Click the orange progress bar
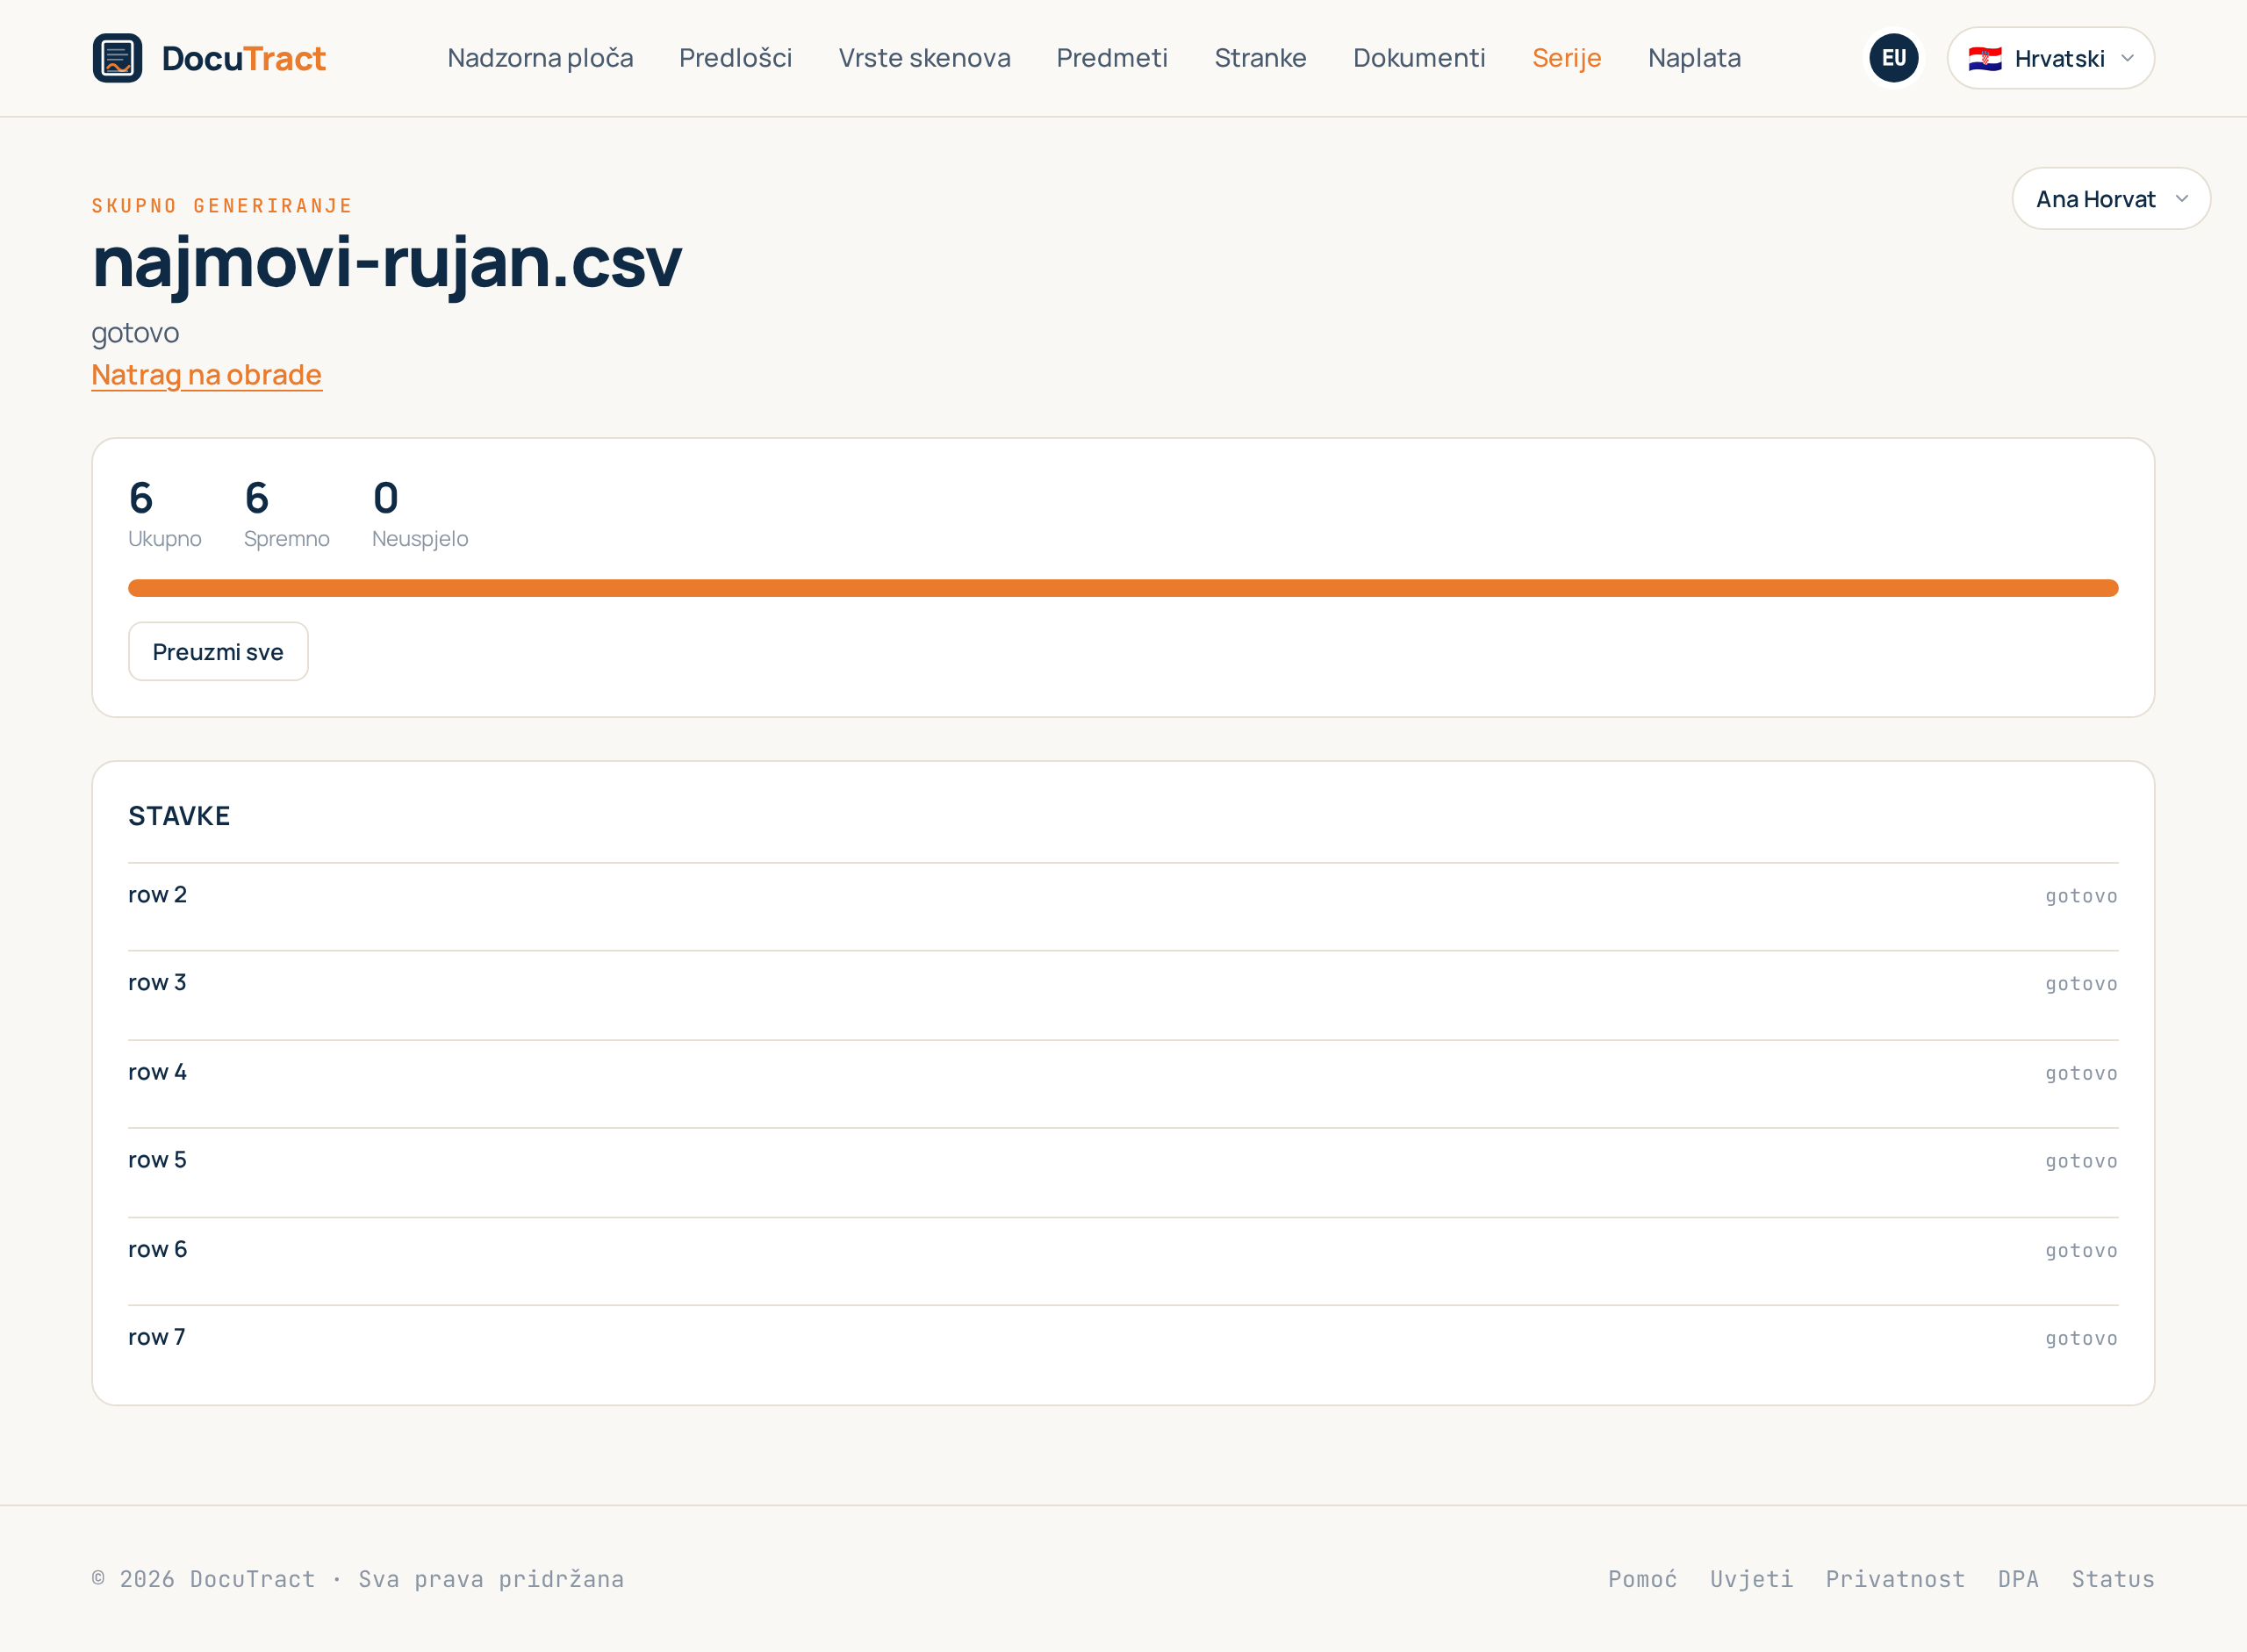 tap(1123, 588)
